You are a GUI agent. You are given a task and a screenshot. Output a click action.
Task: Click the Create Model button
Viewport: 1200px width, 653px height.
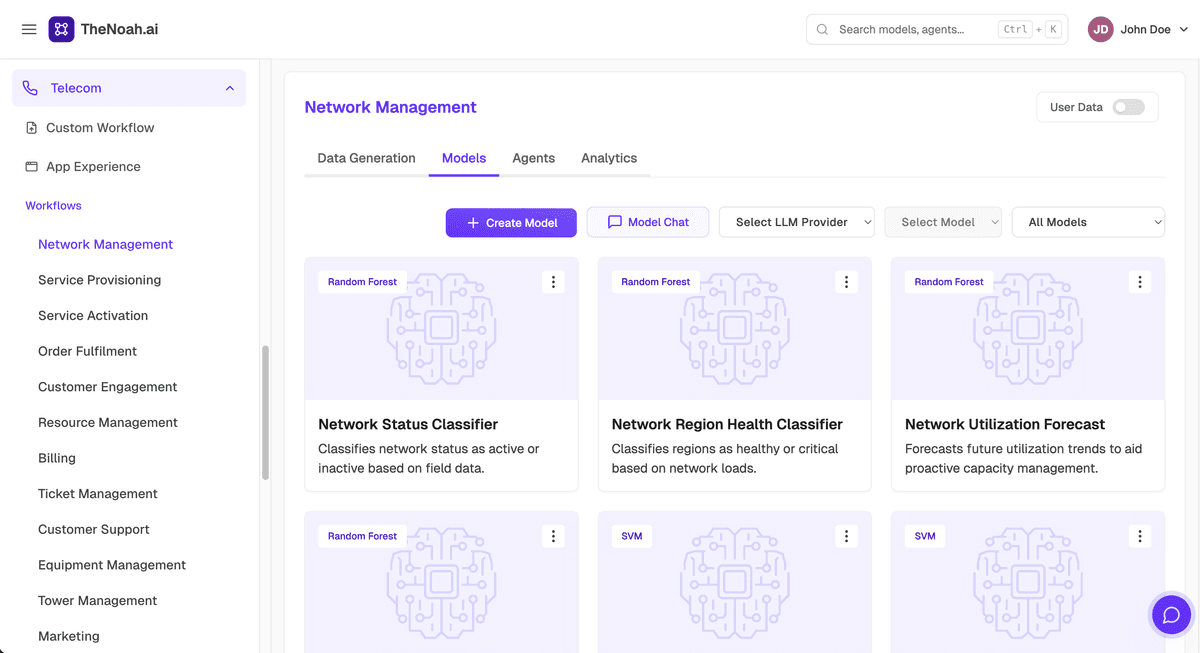tap(511, 222)
